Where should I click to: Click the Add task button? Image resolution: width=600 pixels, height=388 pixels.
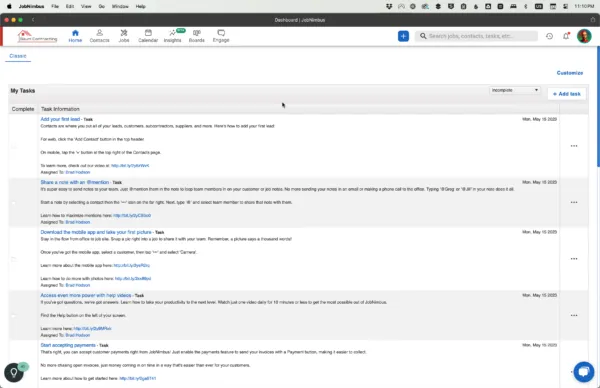[566, 94]
